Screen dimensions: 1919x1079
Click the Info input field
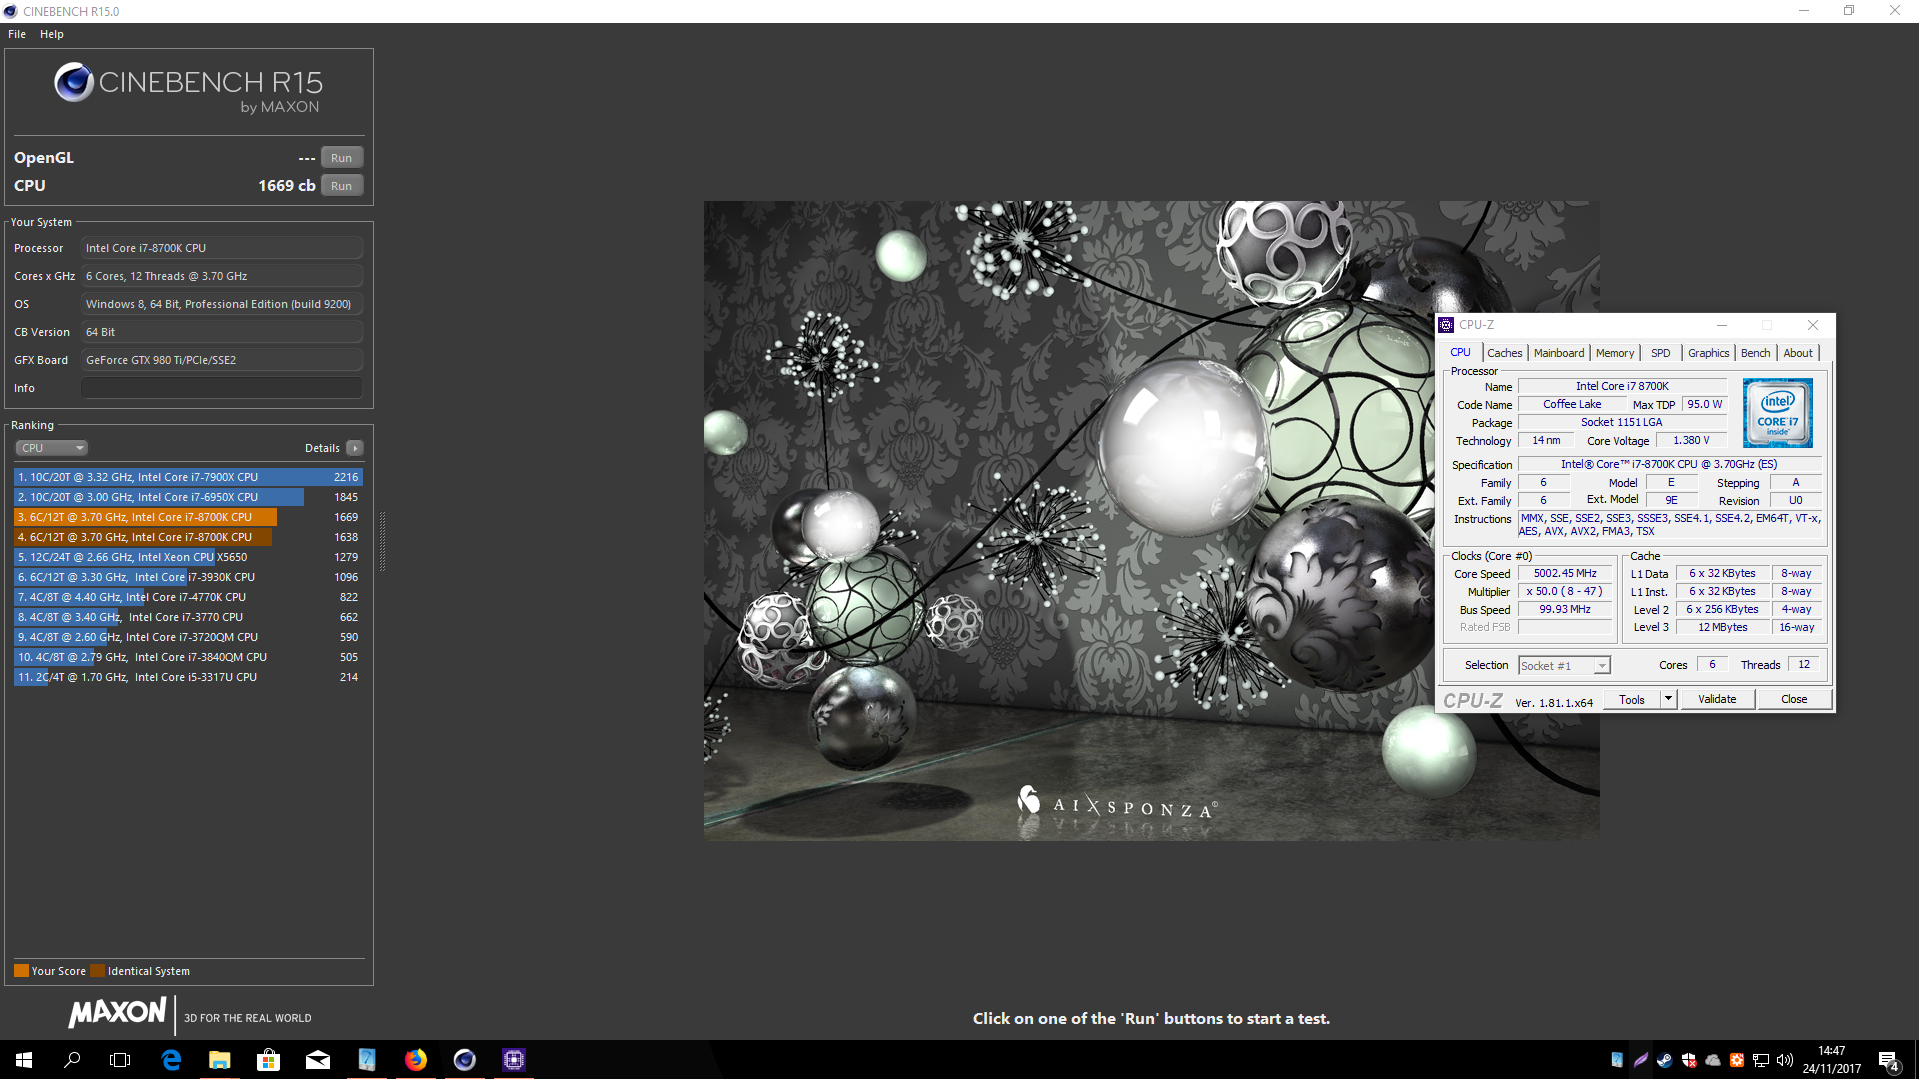point(222,388)
